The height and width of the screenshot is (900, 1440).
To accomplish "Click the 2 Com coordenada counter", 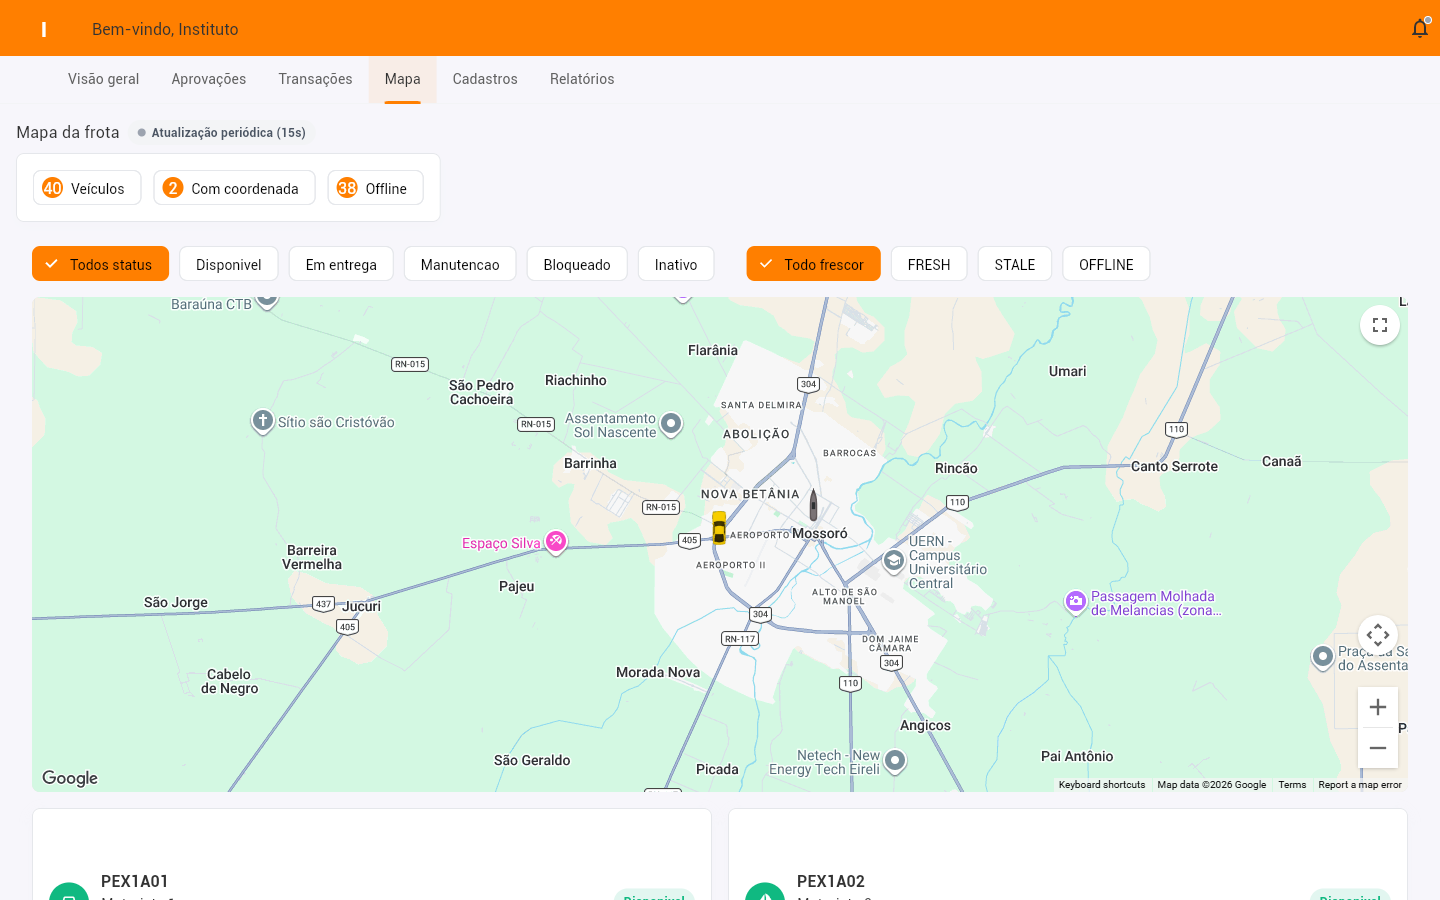I will click(234, 188).
